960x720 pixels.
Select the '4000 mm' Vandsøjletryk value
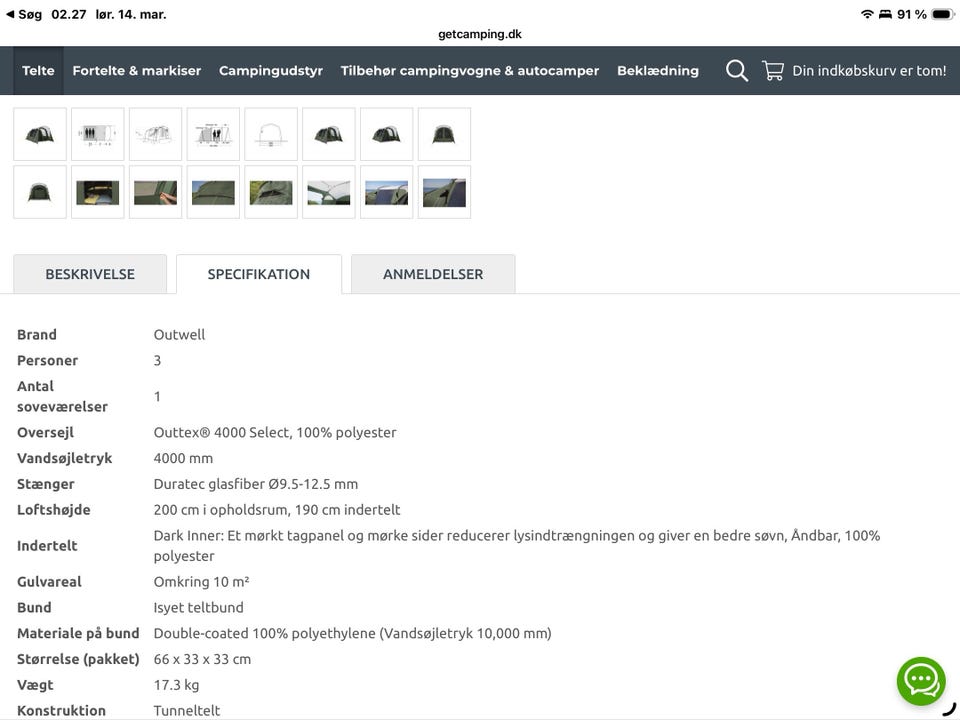[x=183, y=458]
